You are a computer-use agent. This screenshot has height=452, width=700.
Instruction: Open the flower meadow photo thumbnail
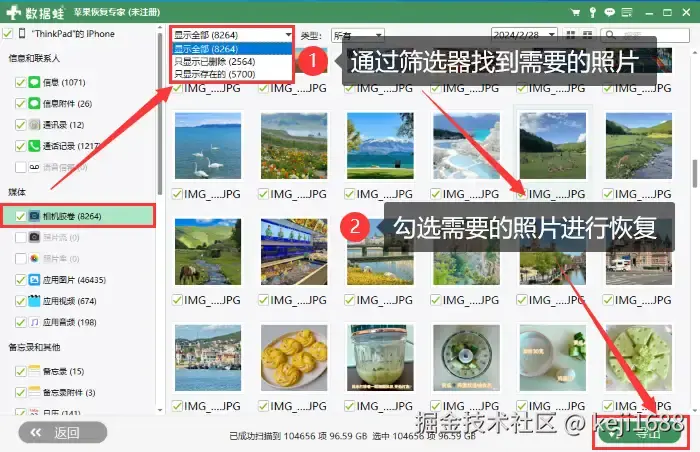294,146
